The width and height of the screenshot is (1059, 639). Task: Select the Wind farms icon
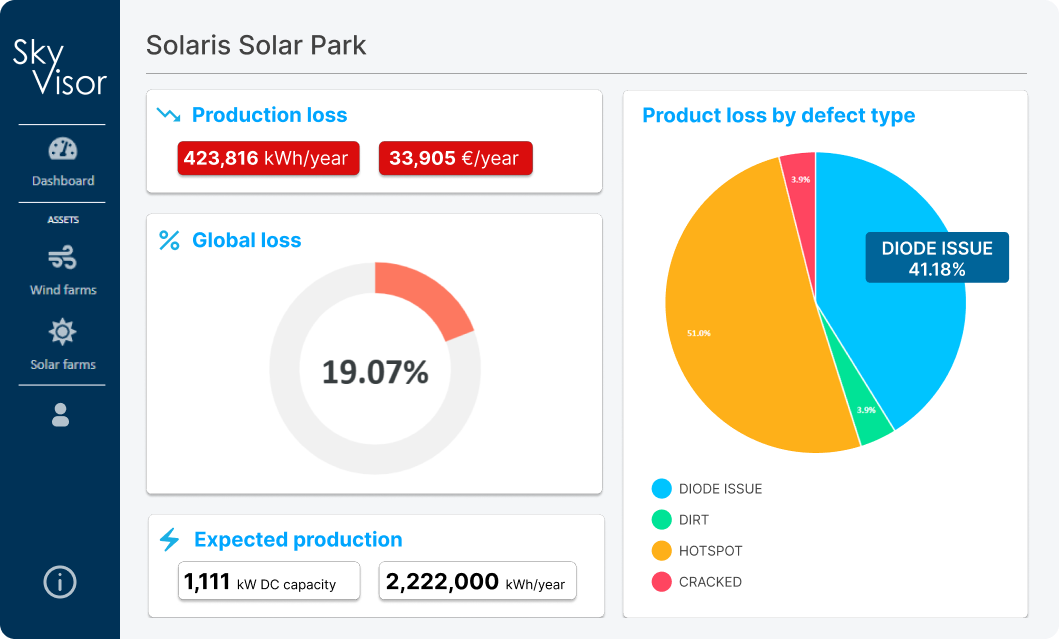coord(62,258)
